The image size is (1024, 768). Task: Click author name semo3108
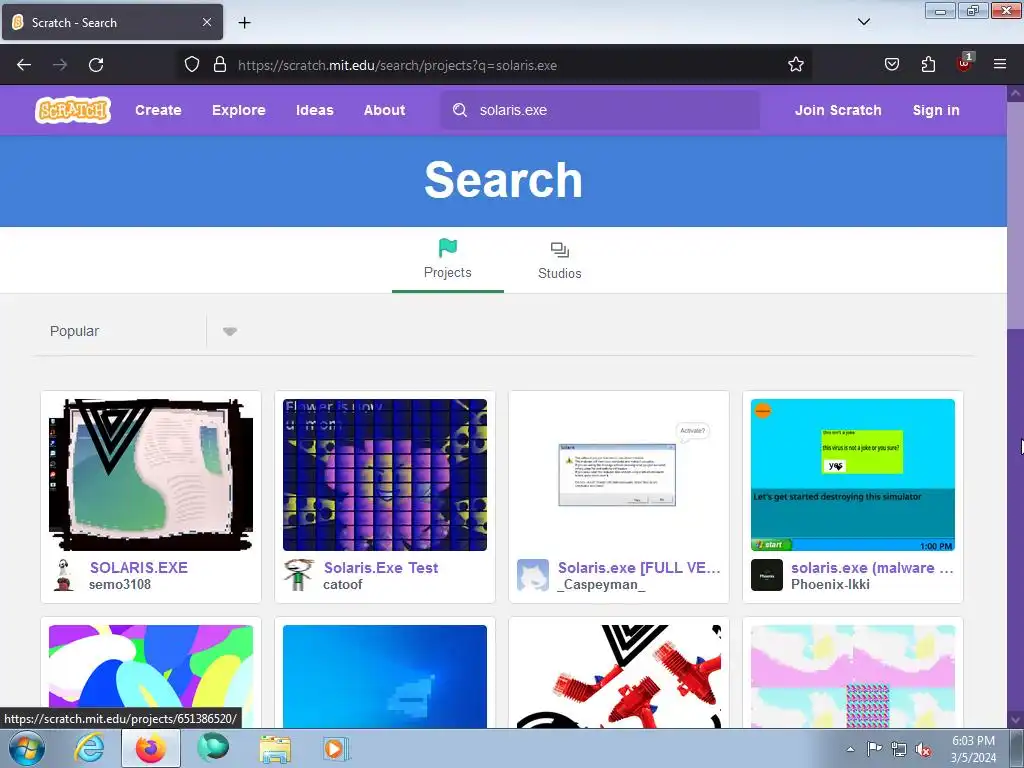click(x=120, y=584)
